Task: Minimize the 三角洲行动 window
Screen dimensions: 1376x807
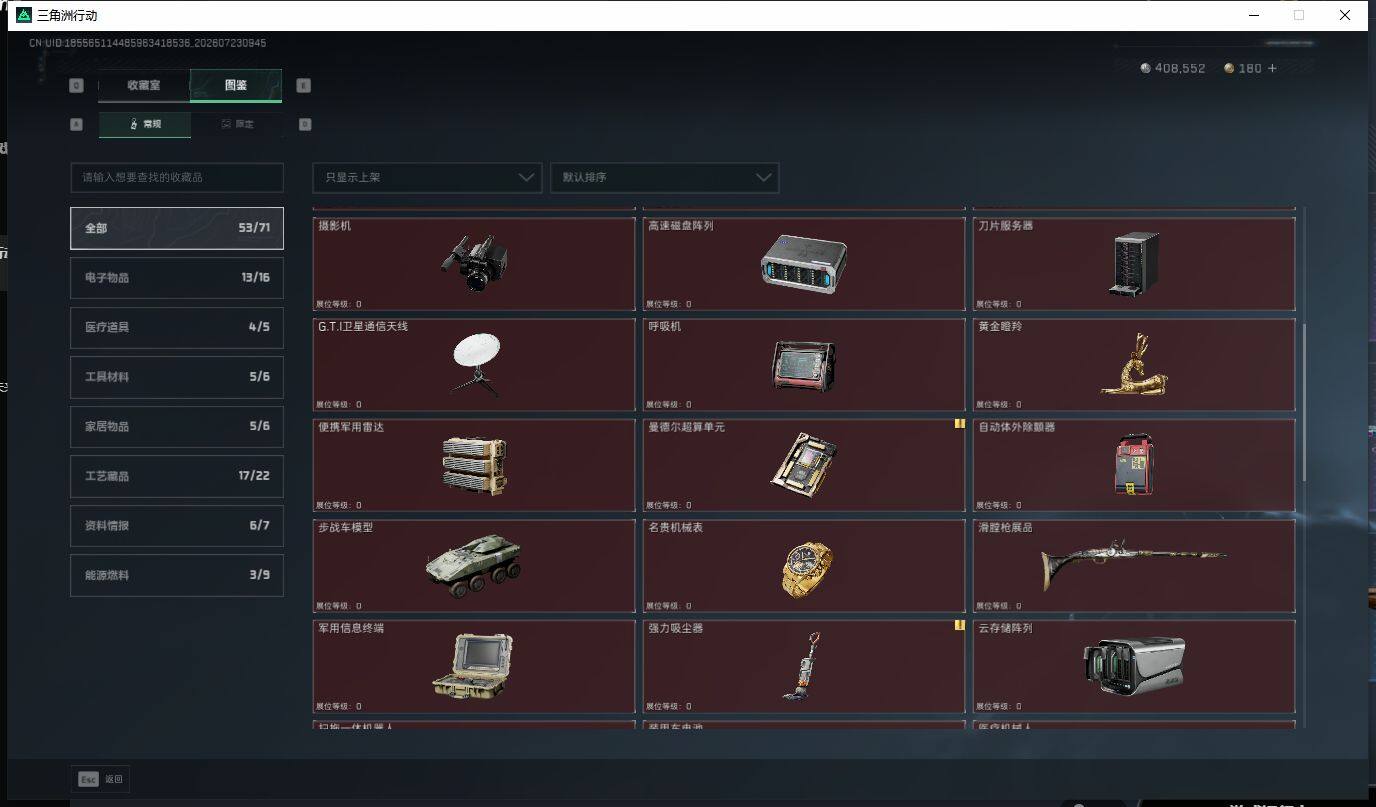Action: click(1254, 15)
